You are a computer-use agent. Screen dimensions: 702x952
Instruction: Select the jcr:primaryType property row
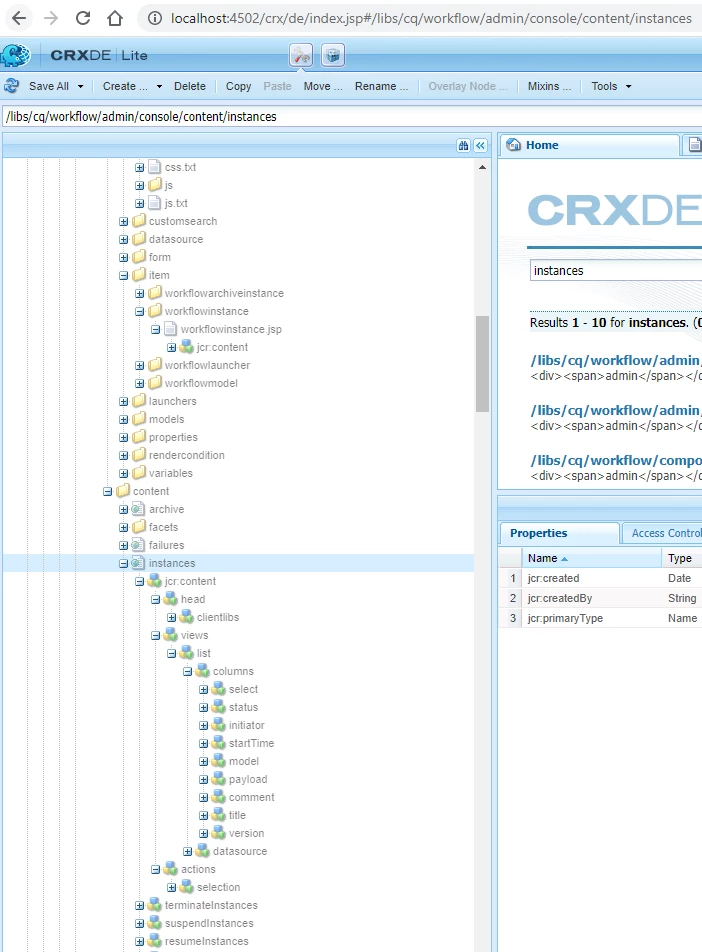[x=600, y=618]
